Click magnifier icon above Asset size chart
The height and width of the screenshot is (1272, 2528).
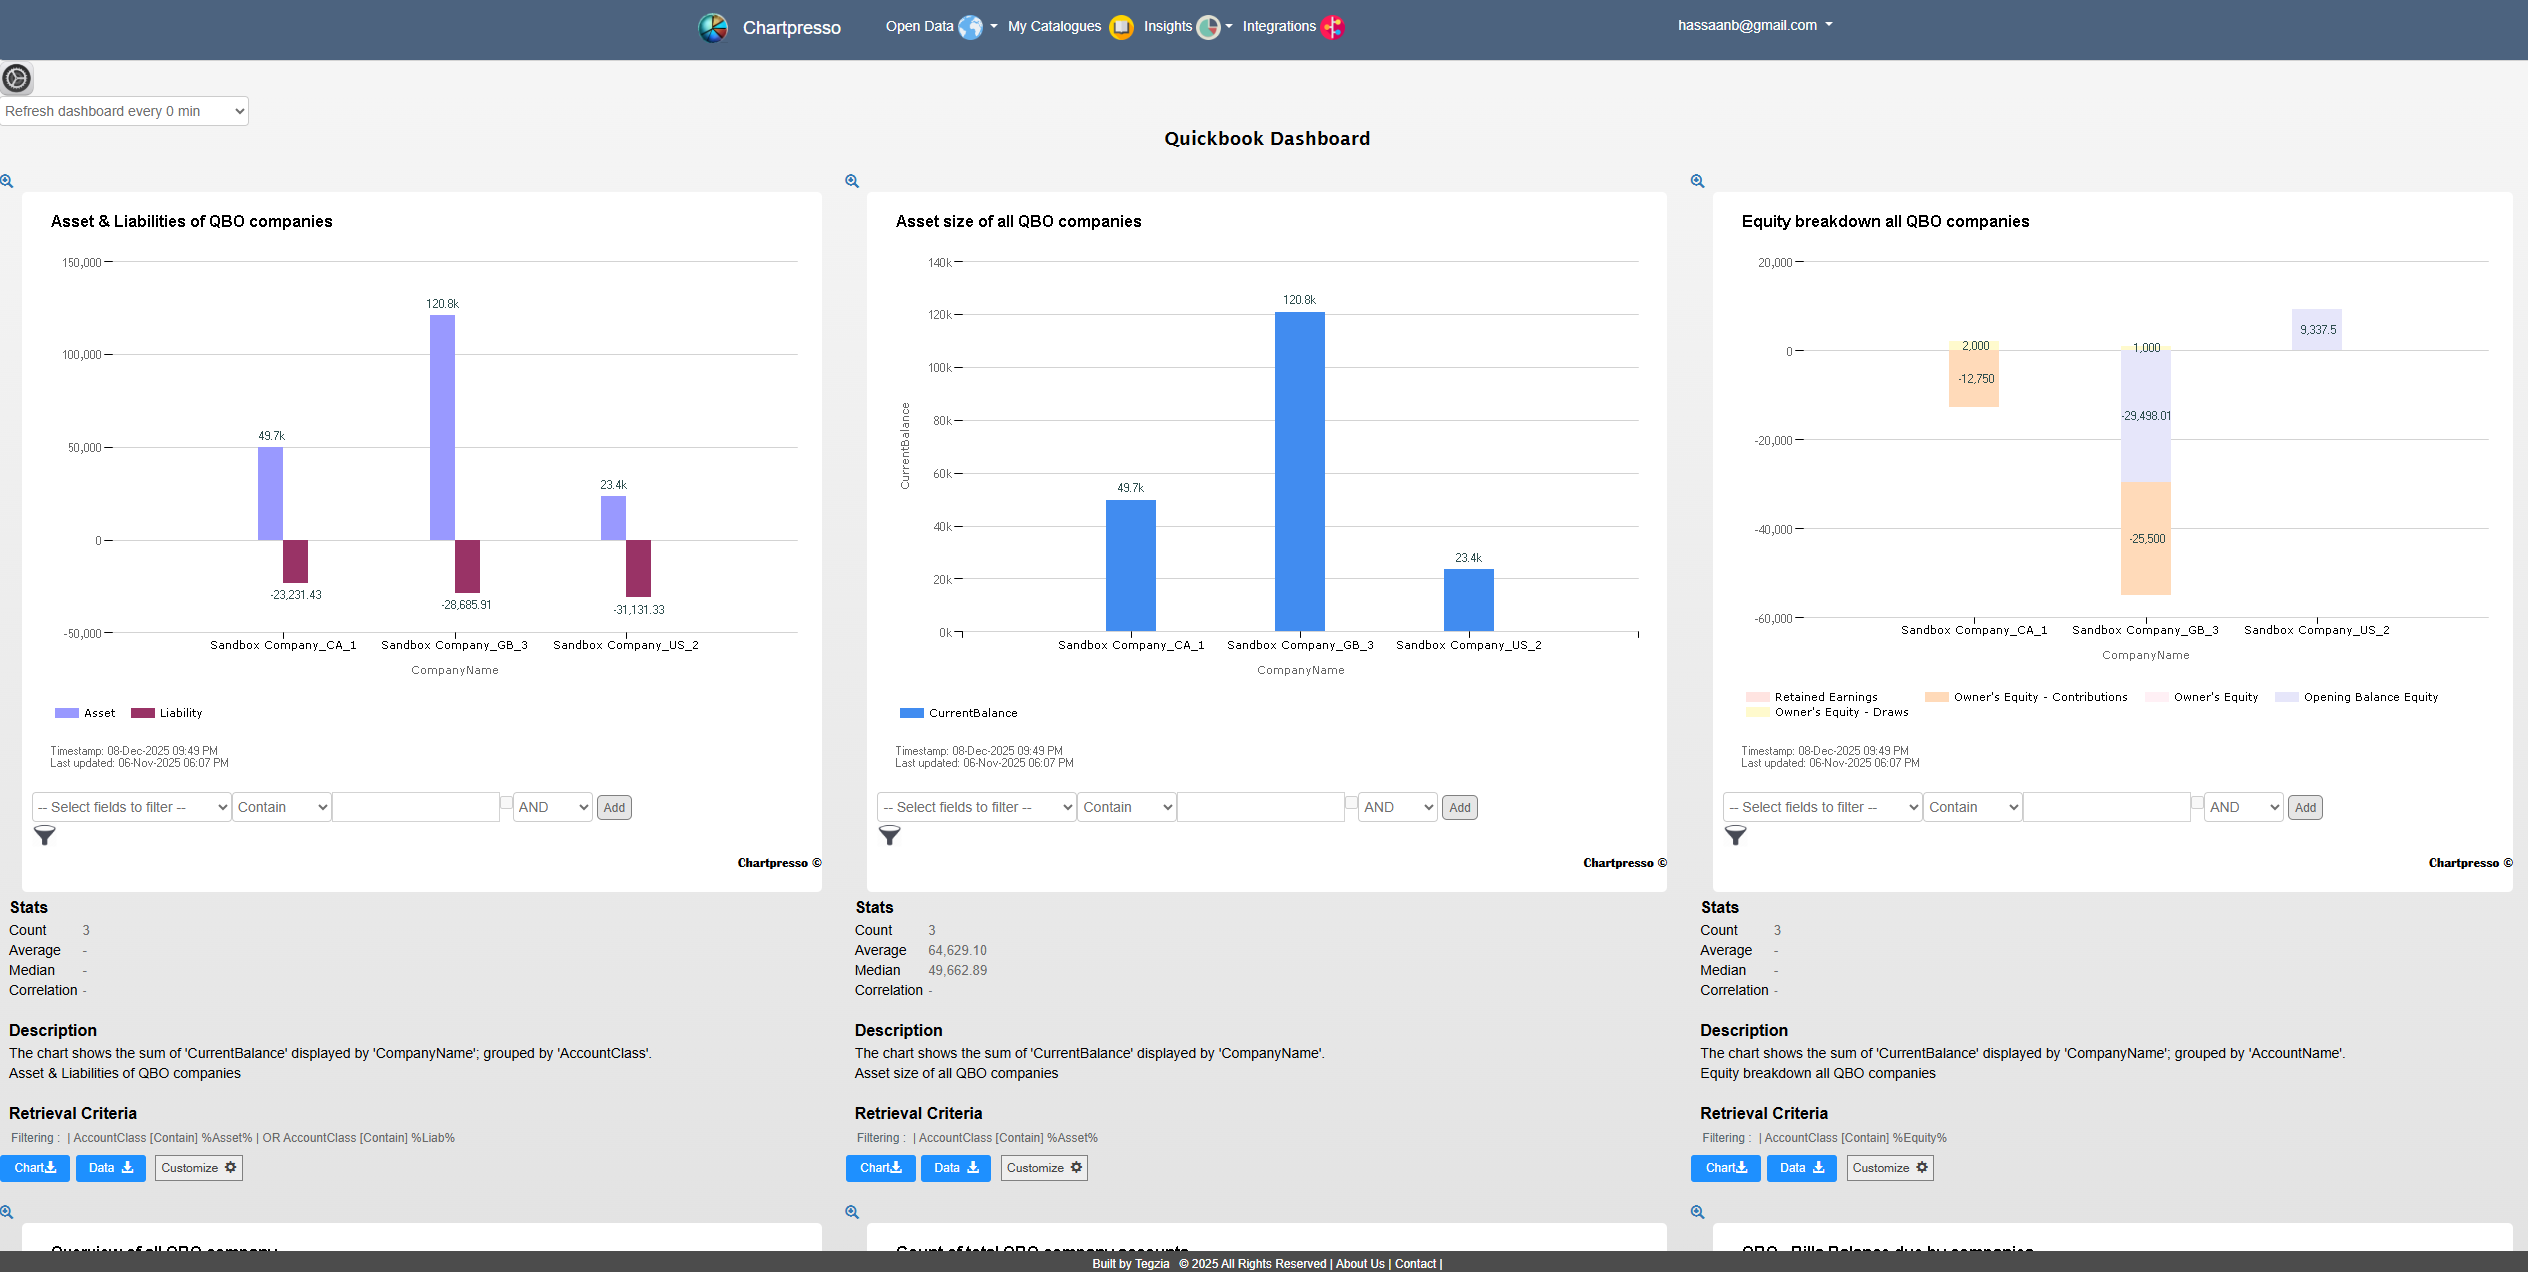click(852, 181)
